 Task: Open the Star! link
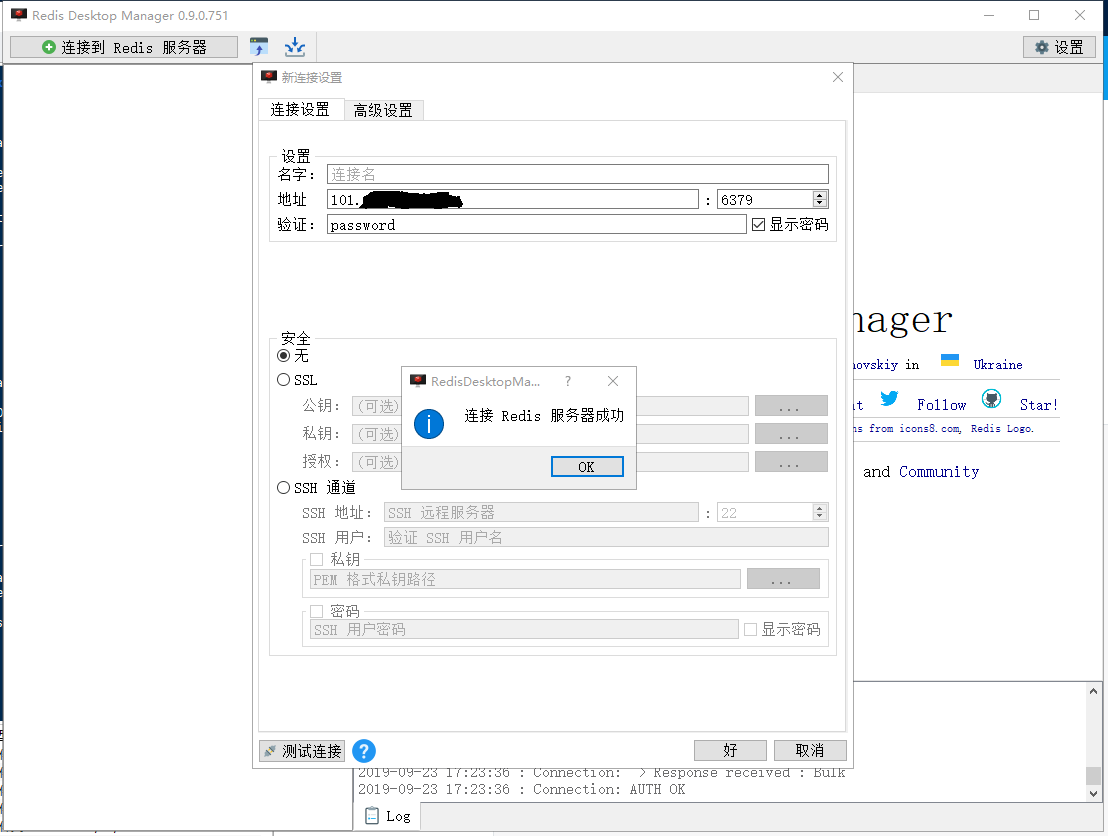1039,405
